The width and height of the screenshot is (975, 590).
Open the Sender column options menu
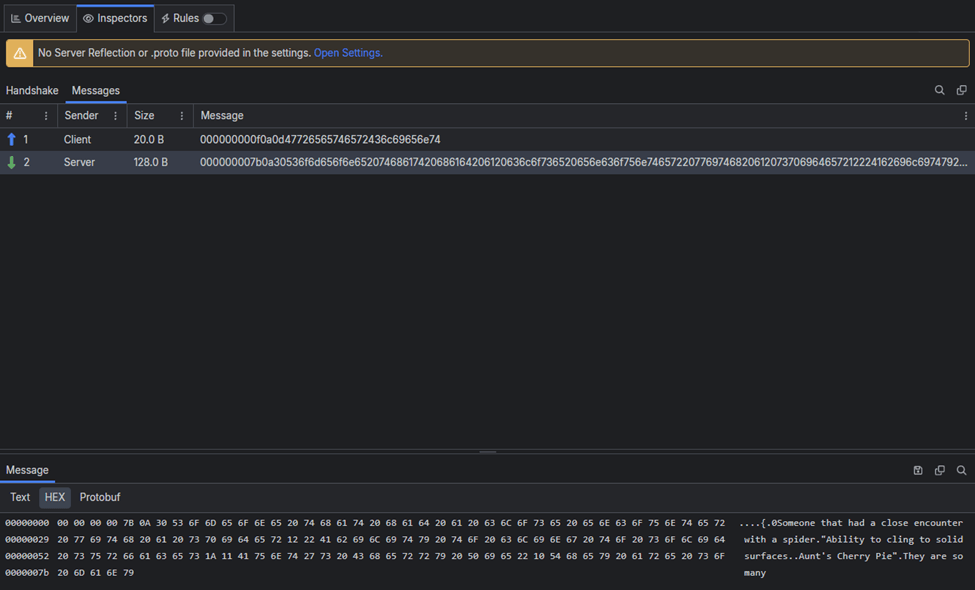[115, 116]
